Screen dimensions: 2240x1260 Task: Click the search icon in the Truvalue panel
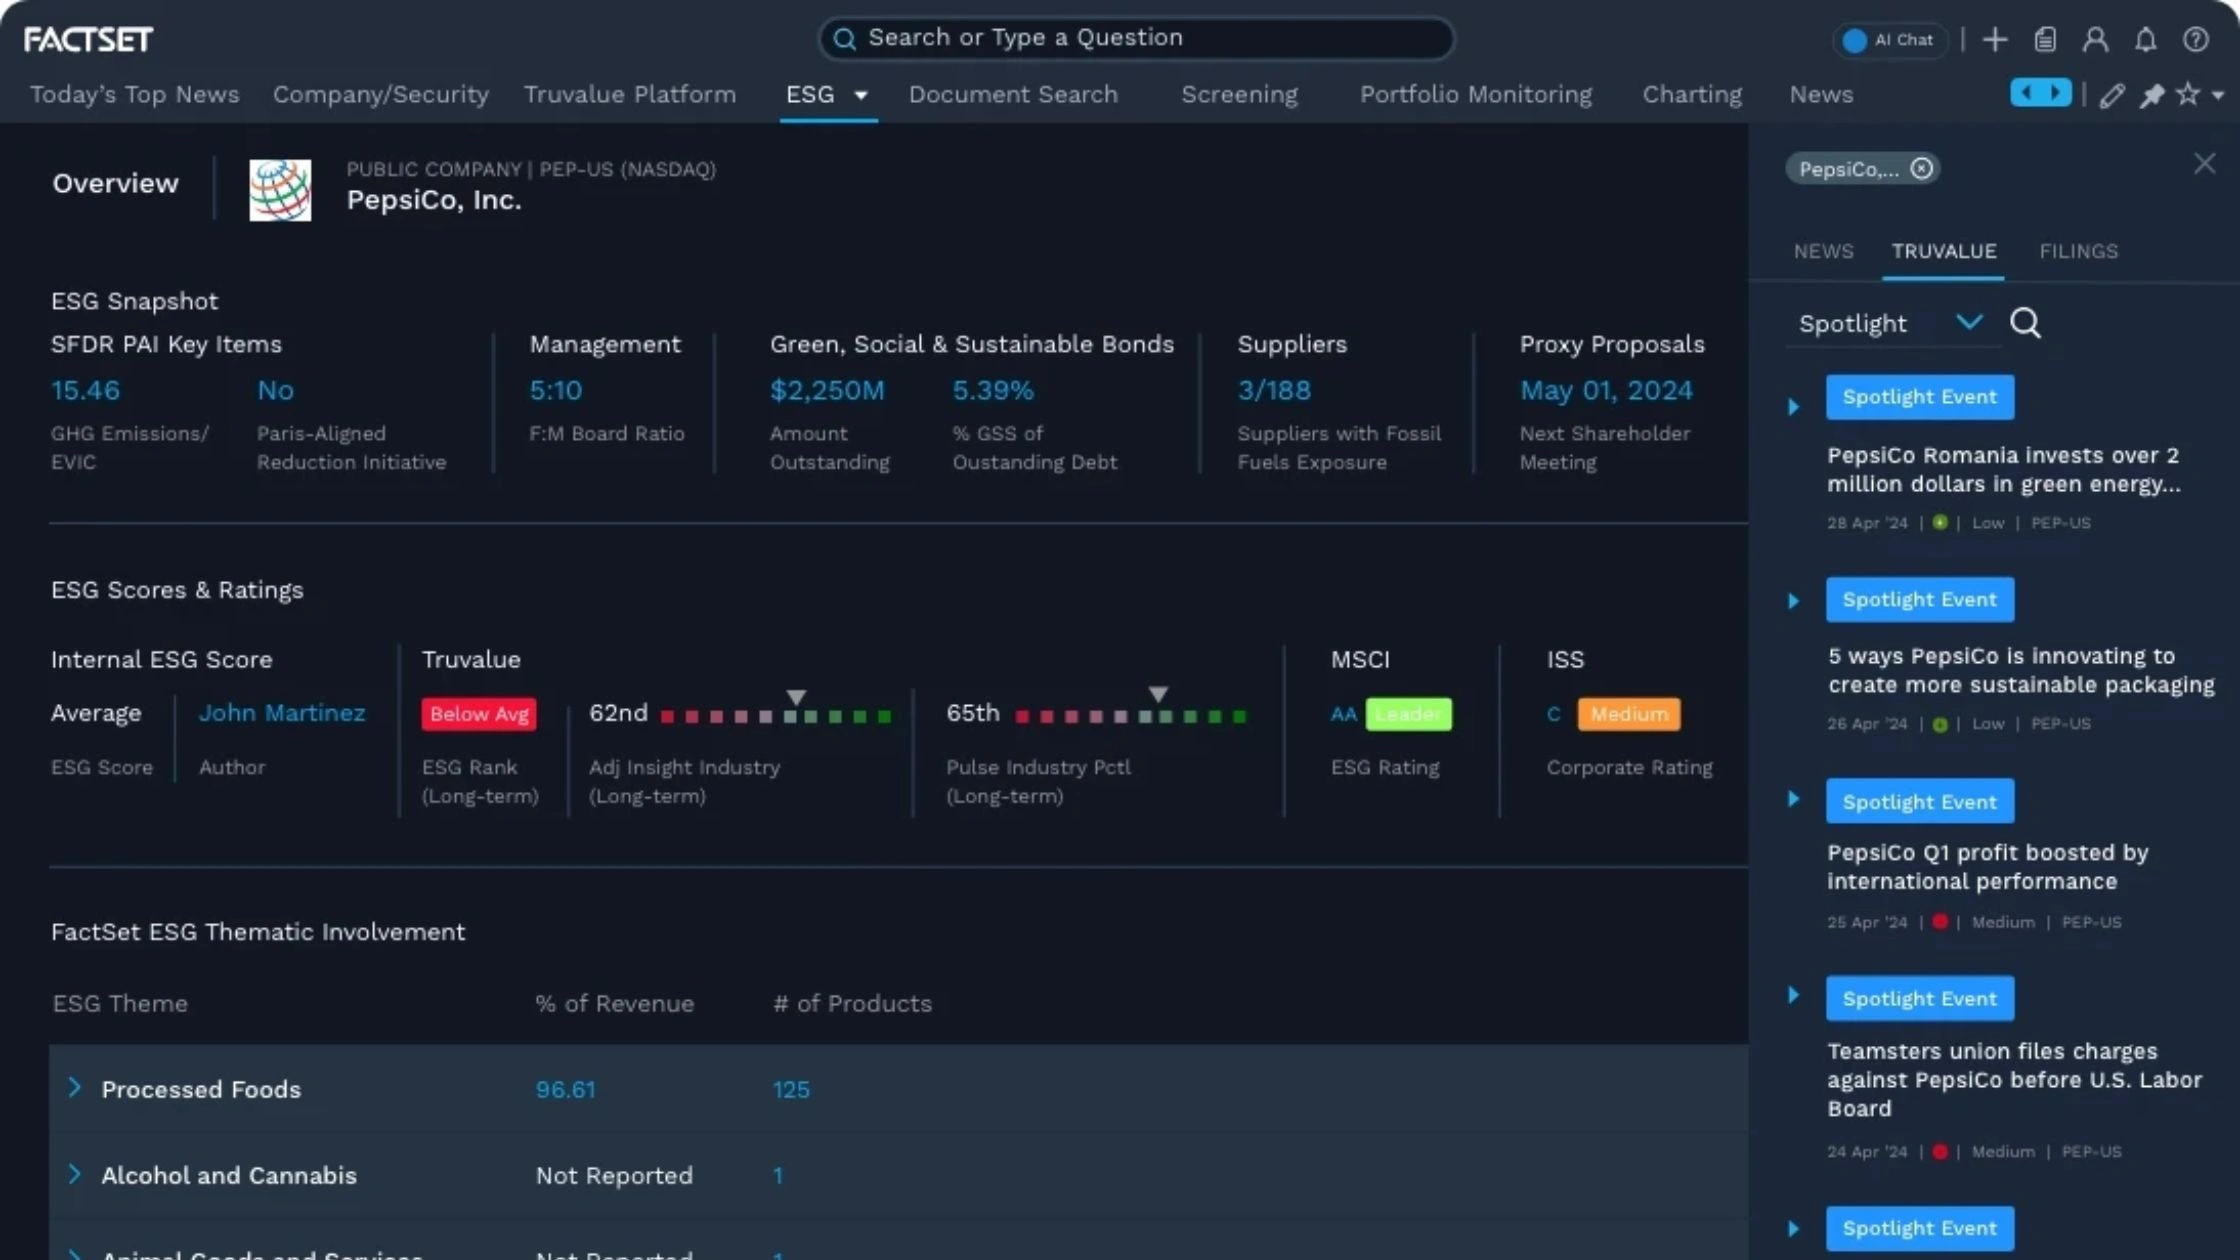coord(2025,323)
